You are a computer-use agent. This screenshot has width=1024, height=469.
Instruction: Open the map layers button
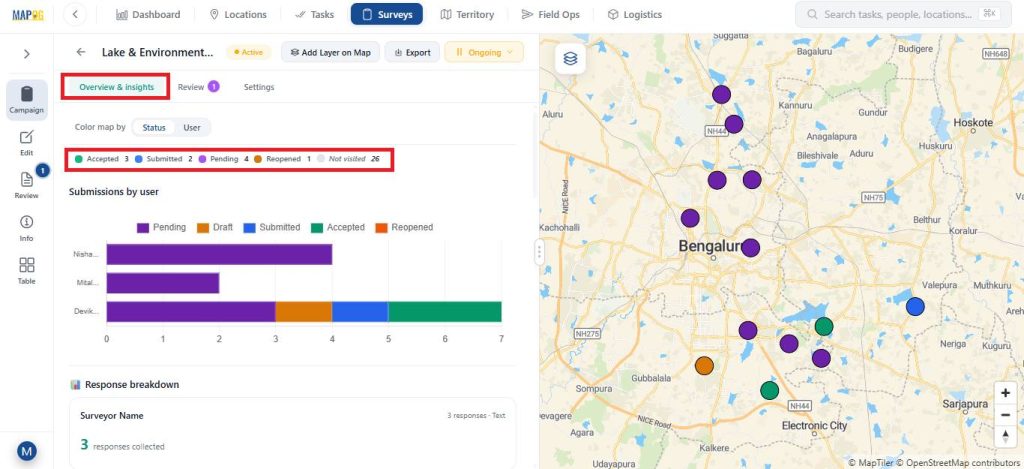coord(570,59)
